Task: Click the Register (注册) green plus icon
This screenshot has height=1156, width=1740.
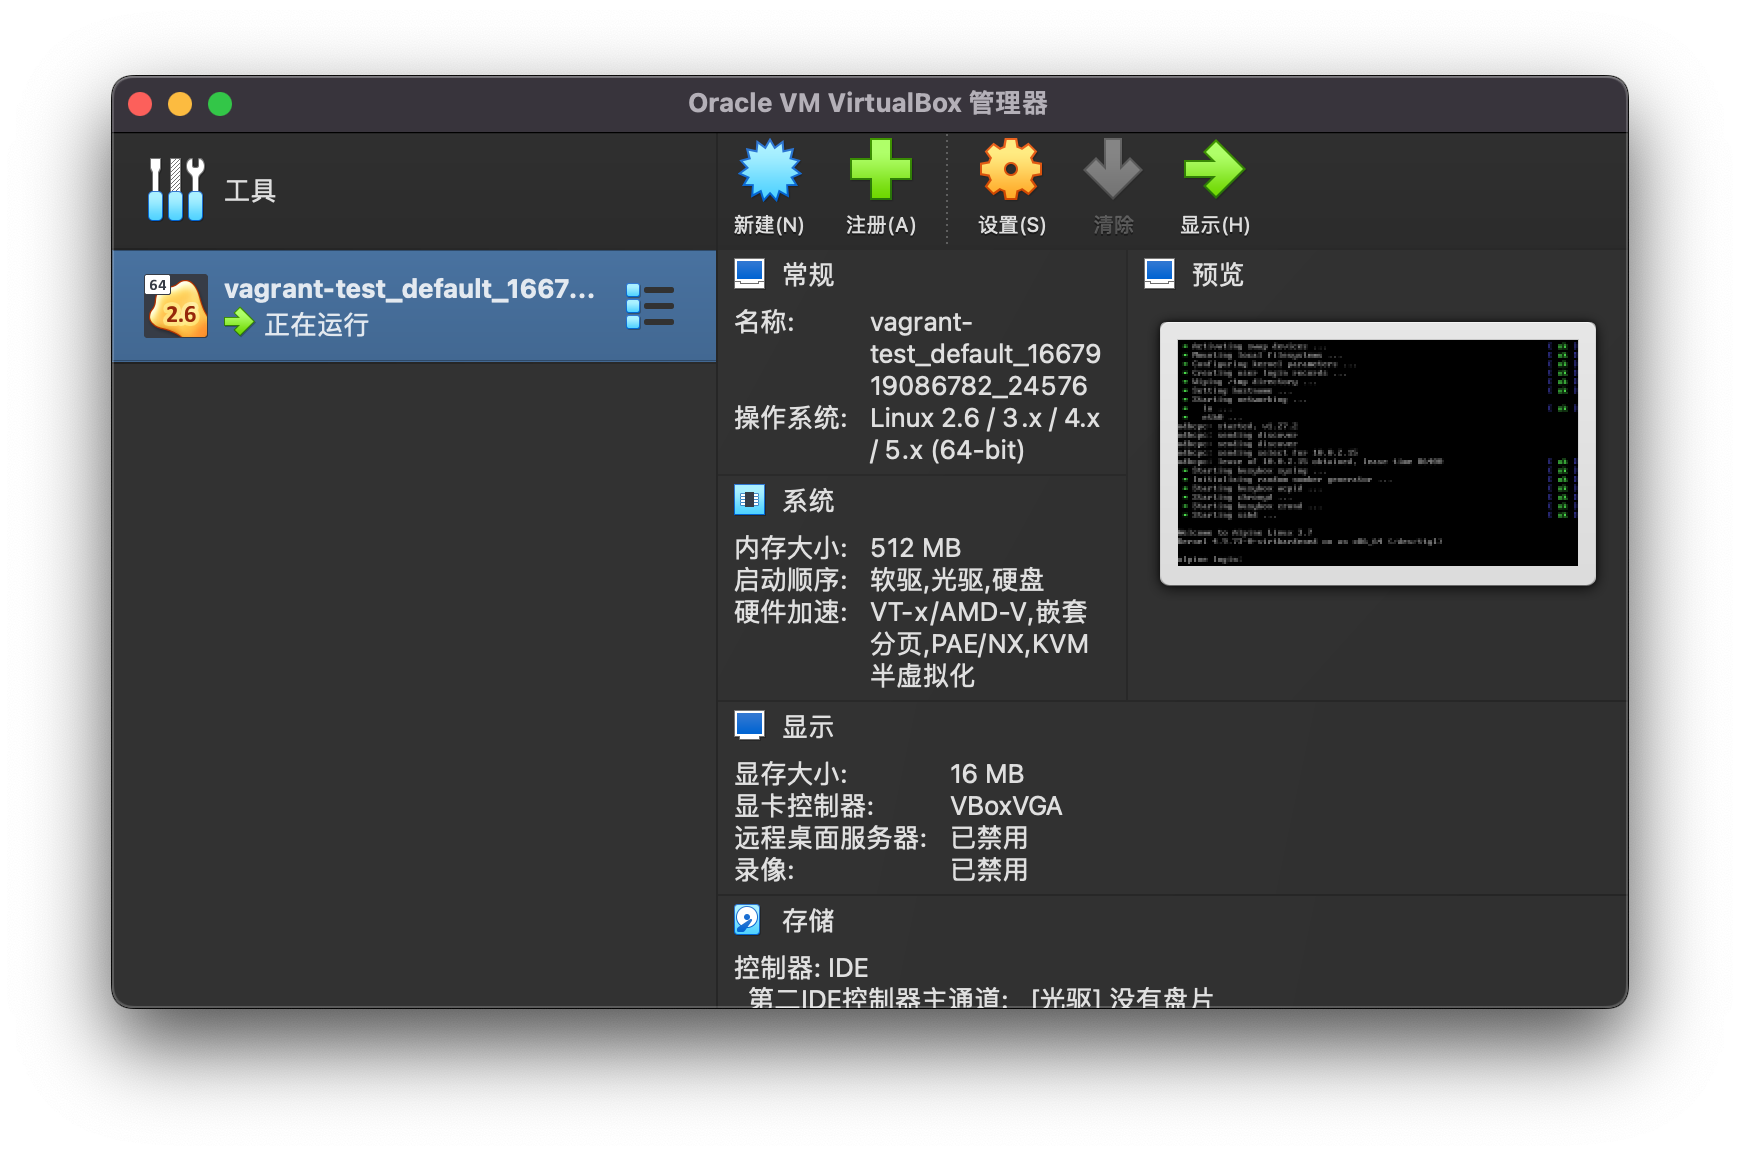Action: coord(880,170)
